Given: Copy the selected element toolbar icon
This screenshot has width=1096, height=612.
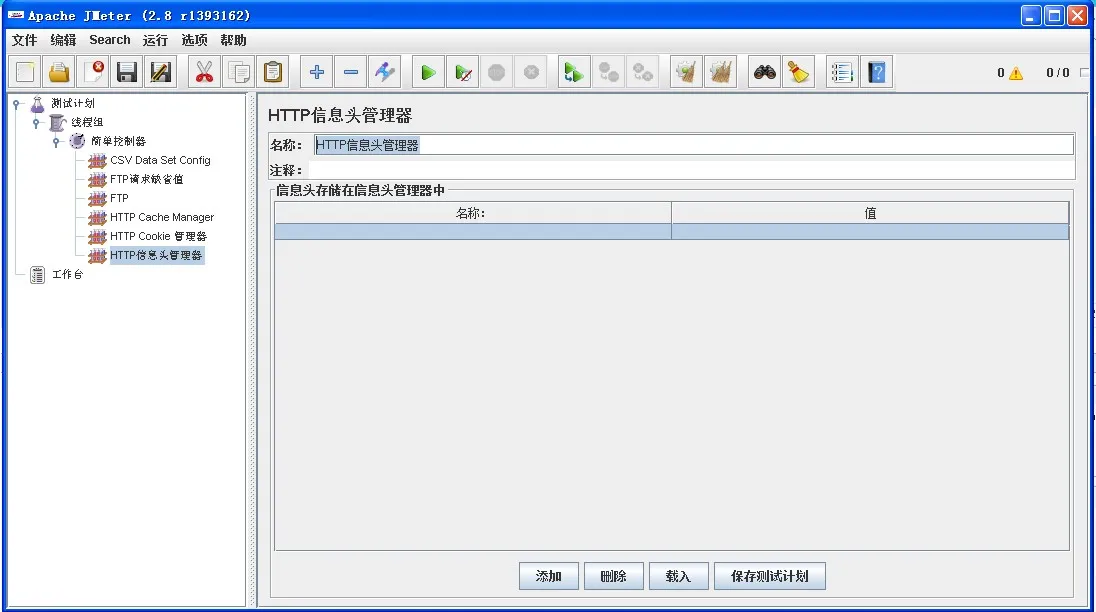Looking at the screenshot, I should click(x=238, y=72).
